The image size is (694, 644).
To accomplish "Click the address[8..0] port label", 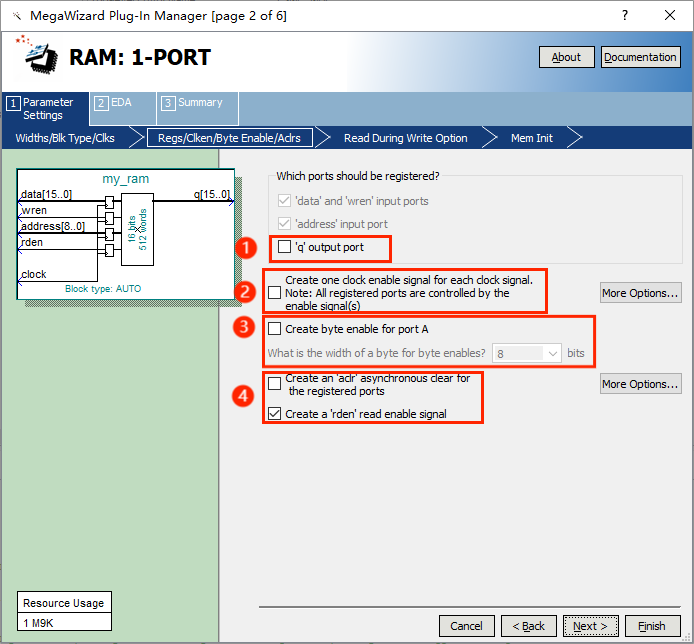I will coord(53,226).
